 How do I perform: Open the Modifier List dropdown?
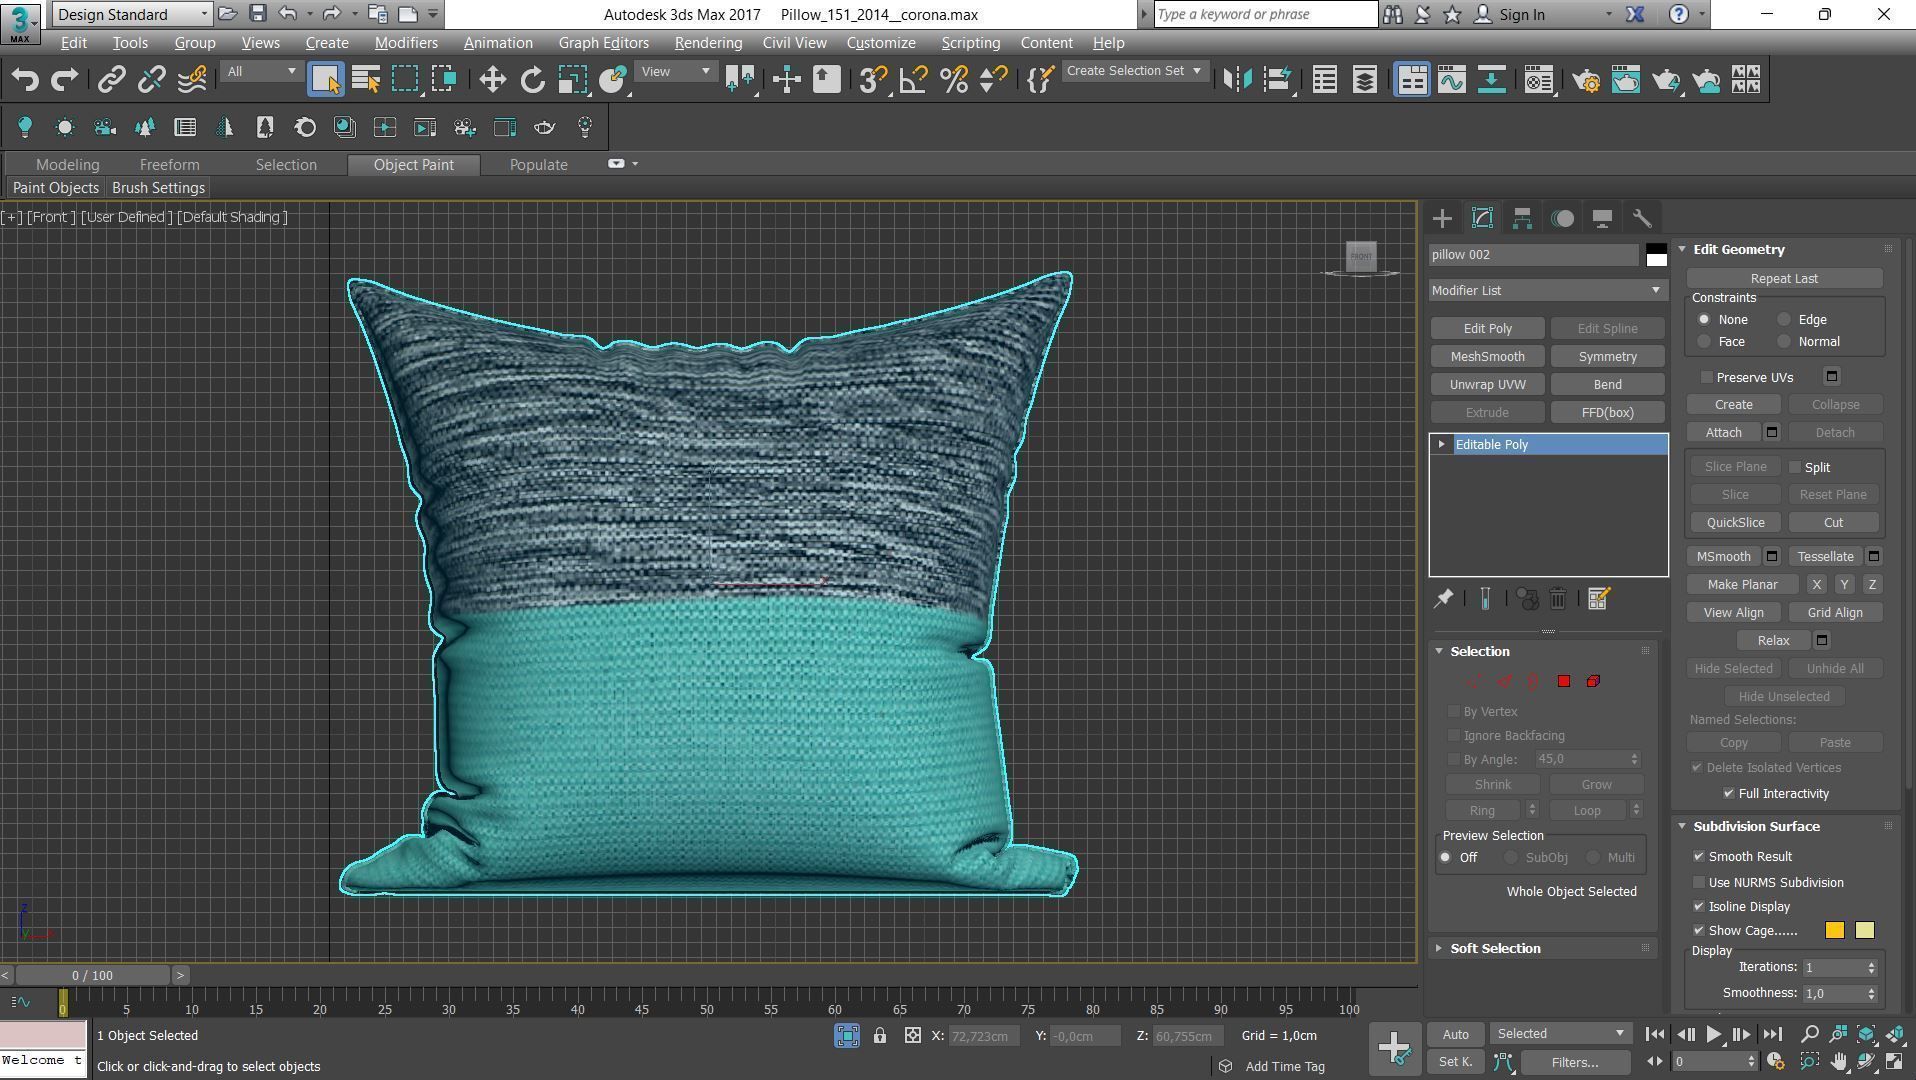(1547, 290)
